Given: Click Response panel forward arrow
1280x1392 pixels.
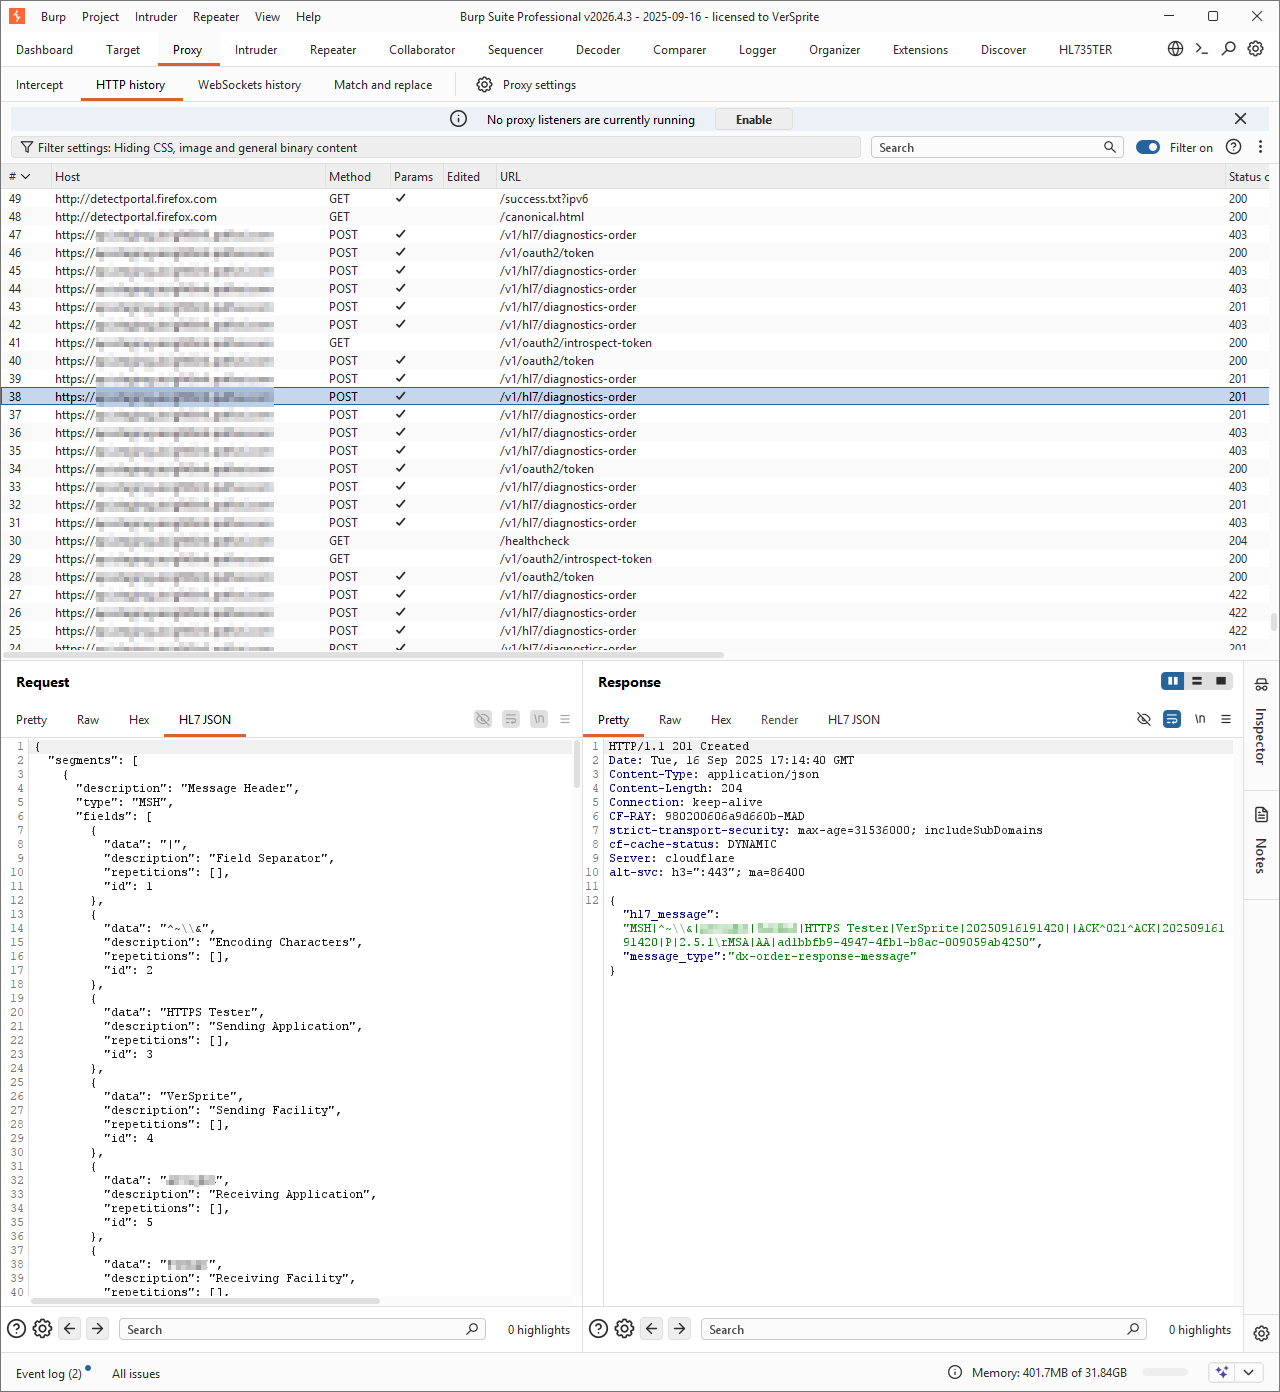Looking at the screenshot, I should pos(680,1329).
